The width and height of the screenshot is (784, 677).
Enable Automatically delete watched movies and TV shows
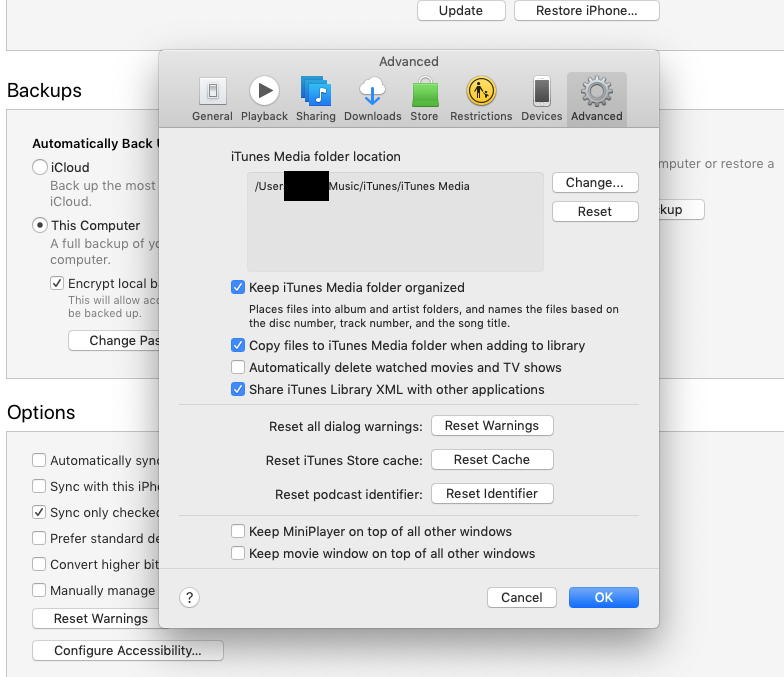pos(238,368)
